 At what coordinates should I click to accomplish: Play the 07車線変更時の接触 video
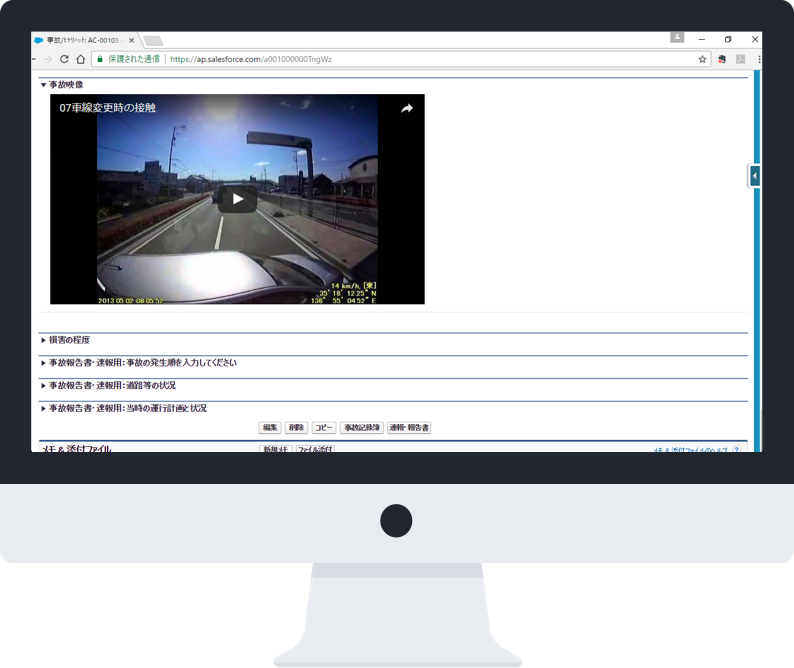coord(237,199)
